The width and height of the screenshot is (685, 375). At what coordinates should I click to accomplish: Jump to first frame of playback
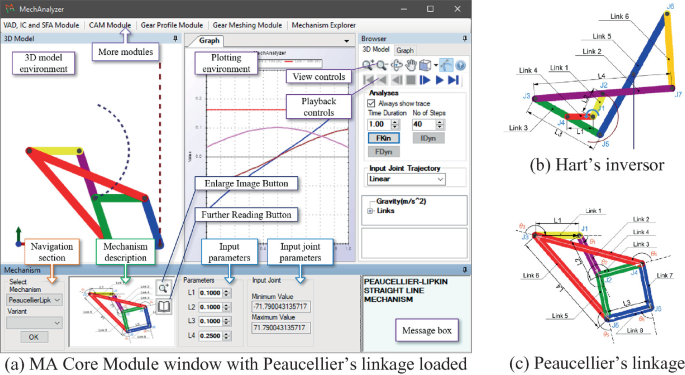tap(369, 80)
